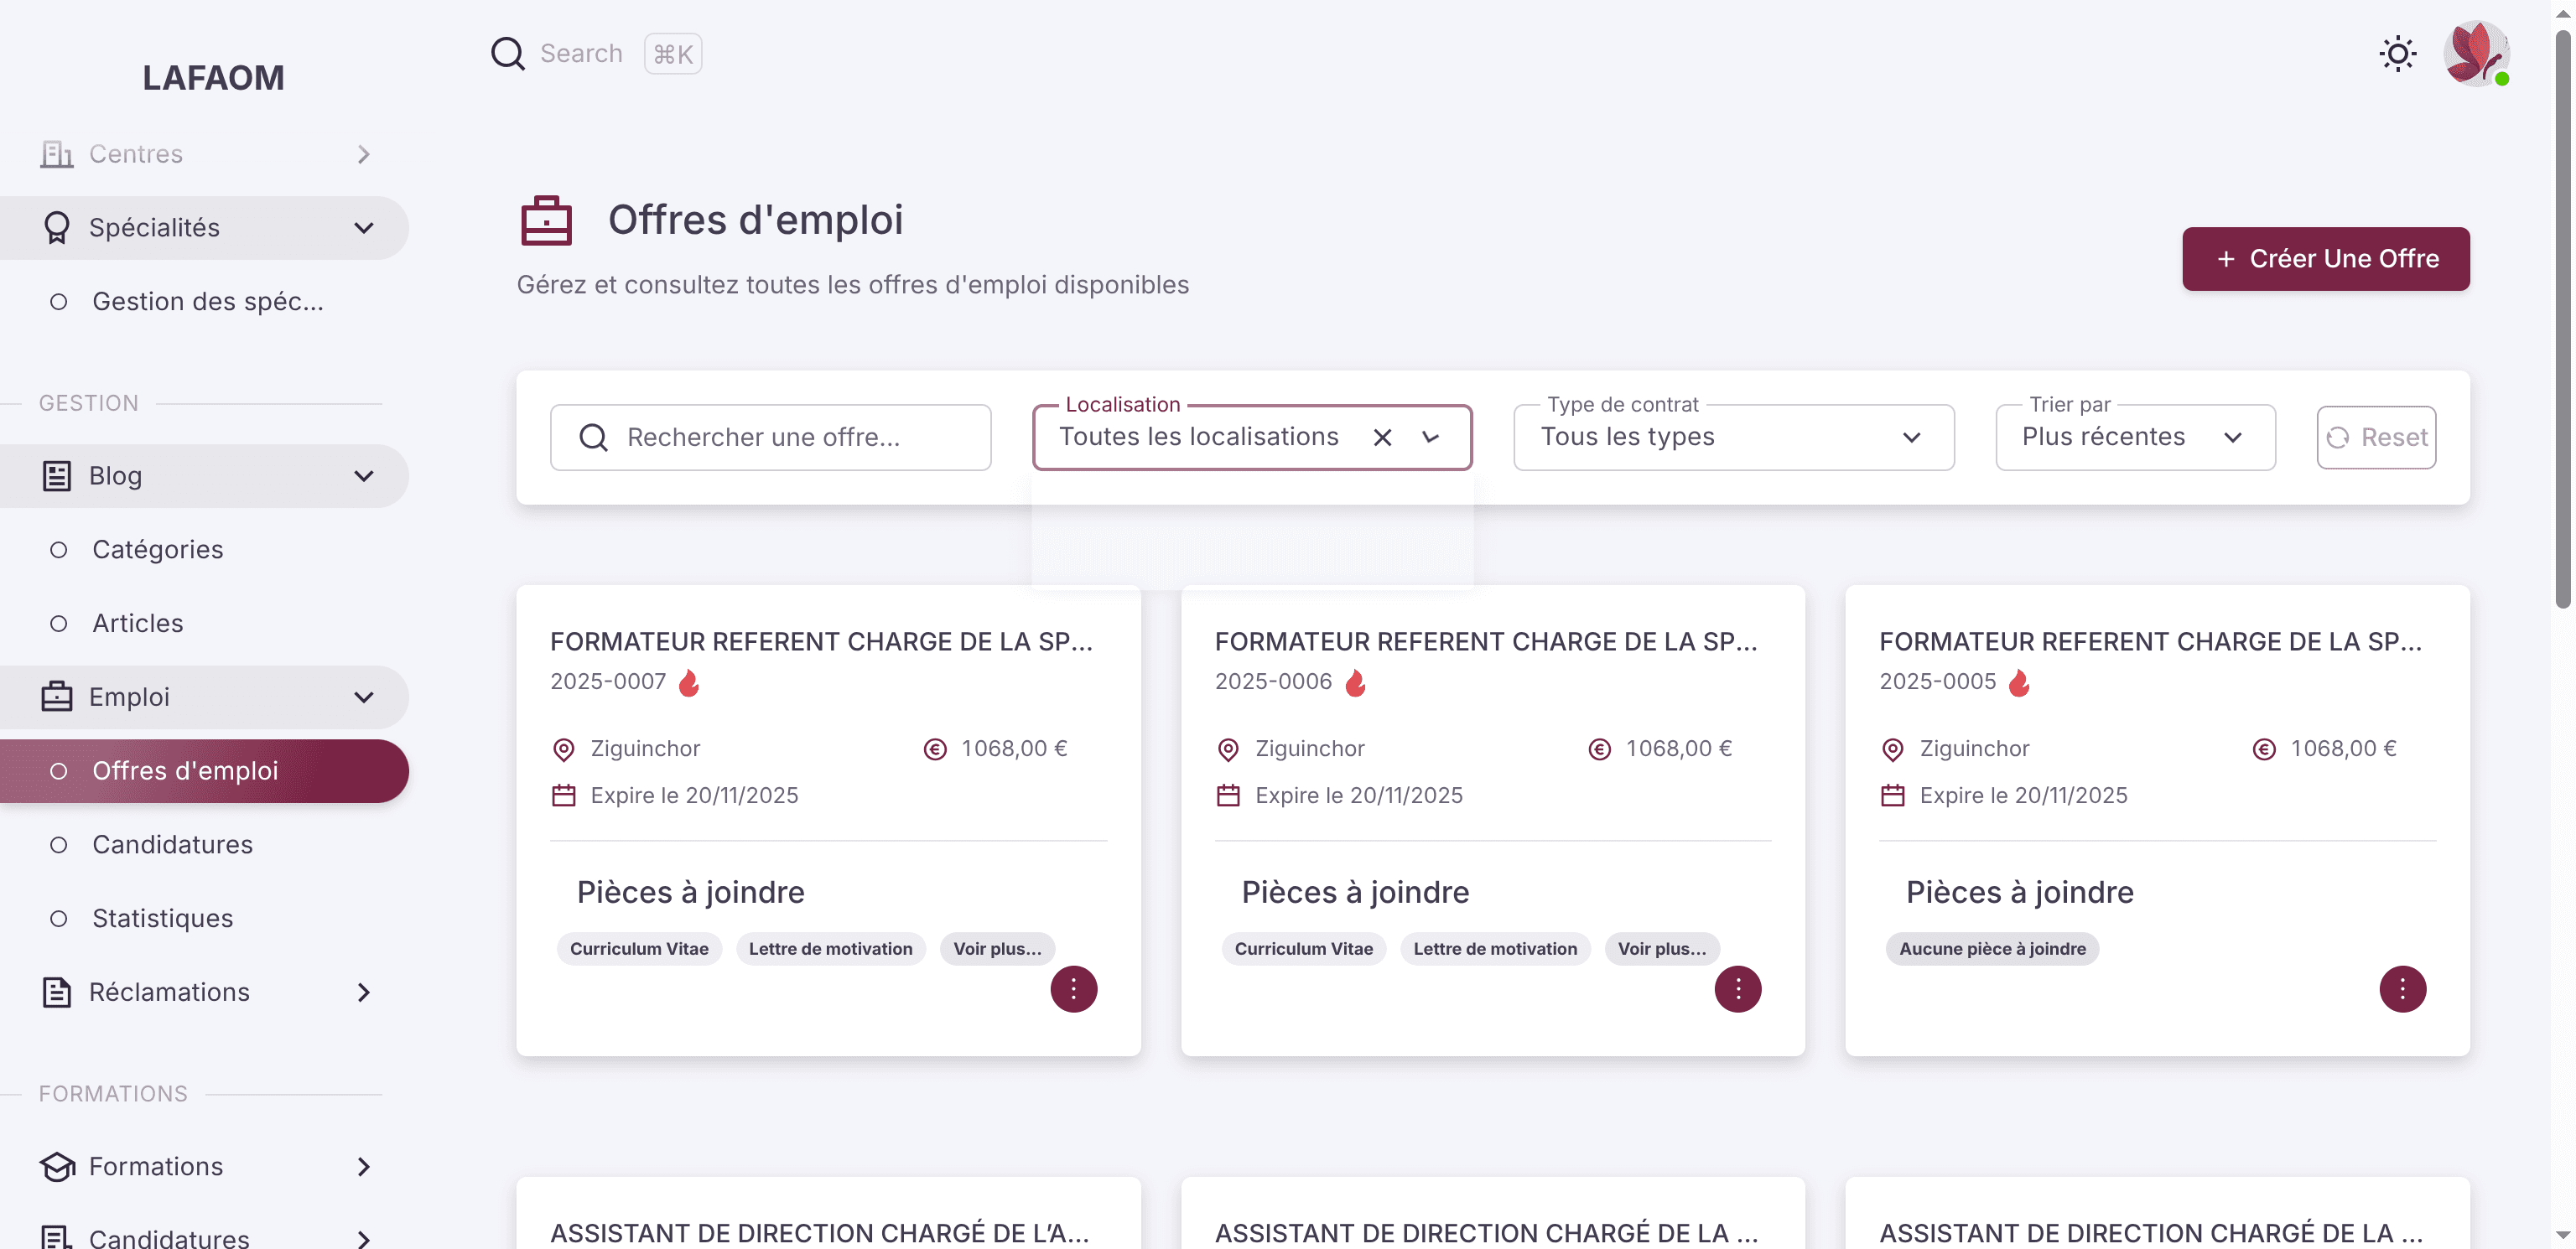Focus the Rechercher une offre search field
Screen dimensions: 2576x1249
770,437
